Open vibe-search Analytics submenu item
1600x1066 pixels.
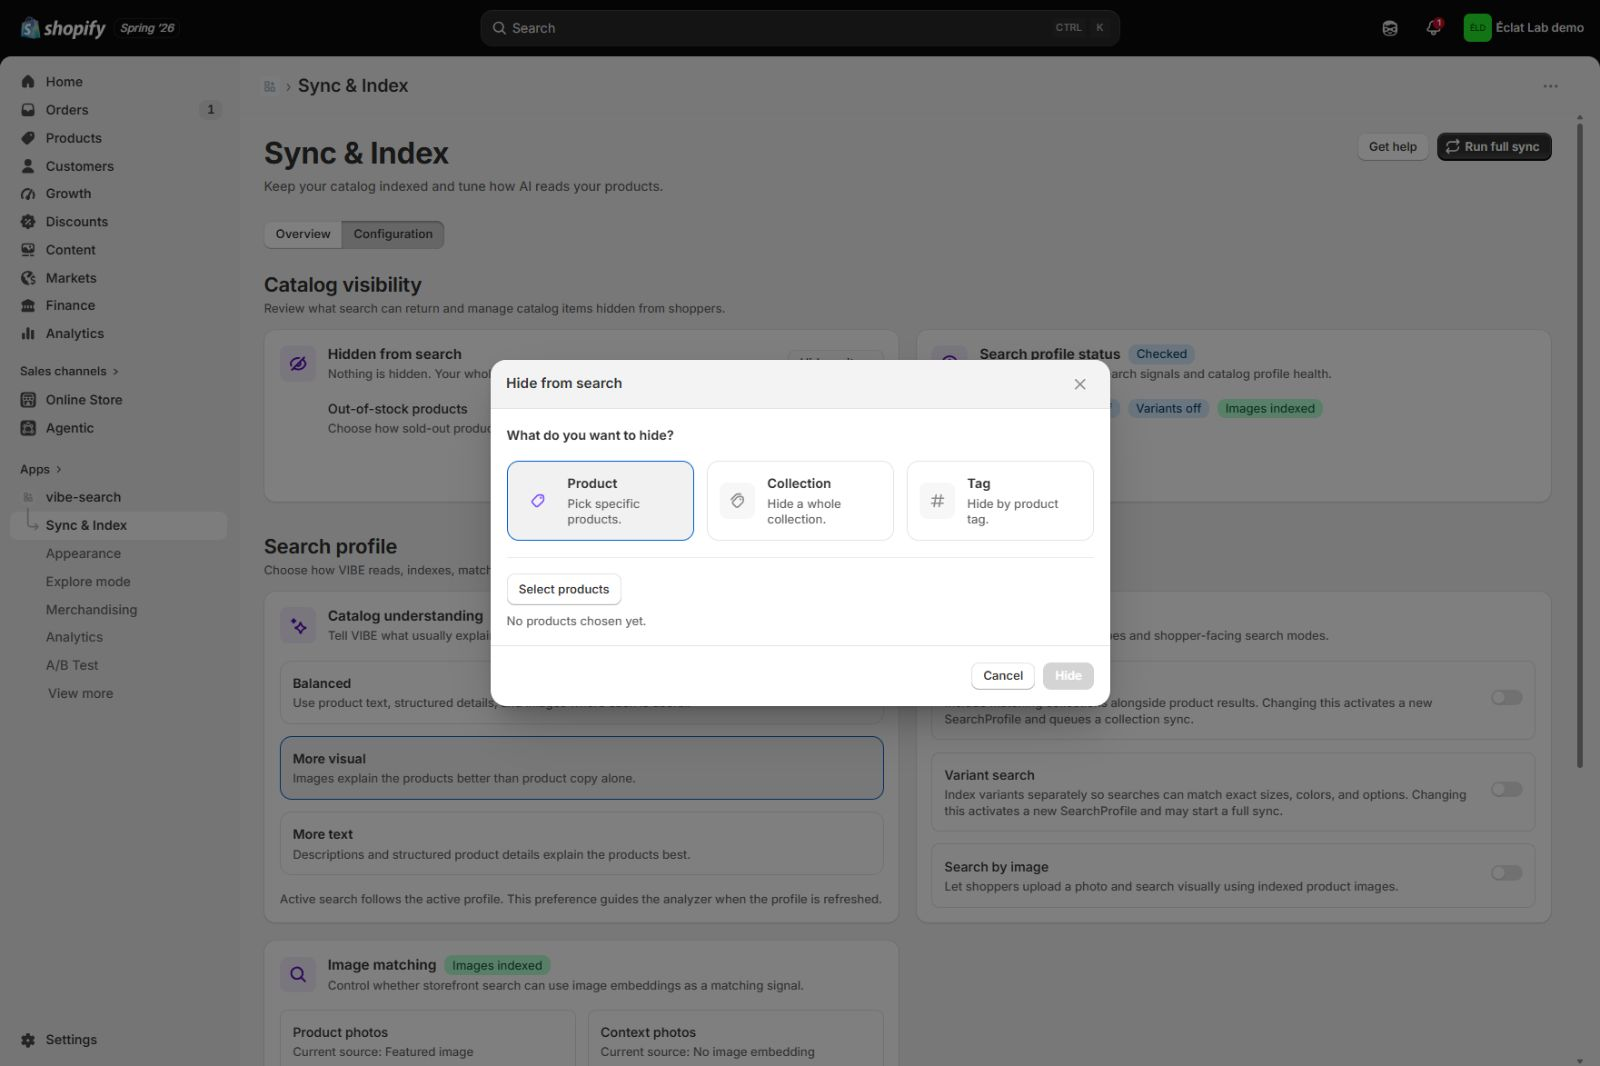click(x=74, y=637)
